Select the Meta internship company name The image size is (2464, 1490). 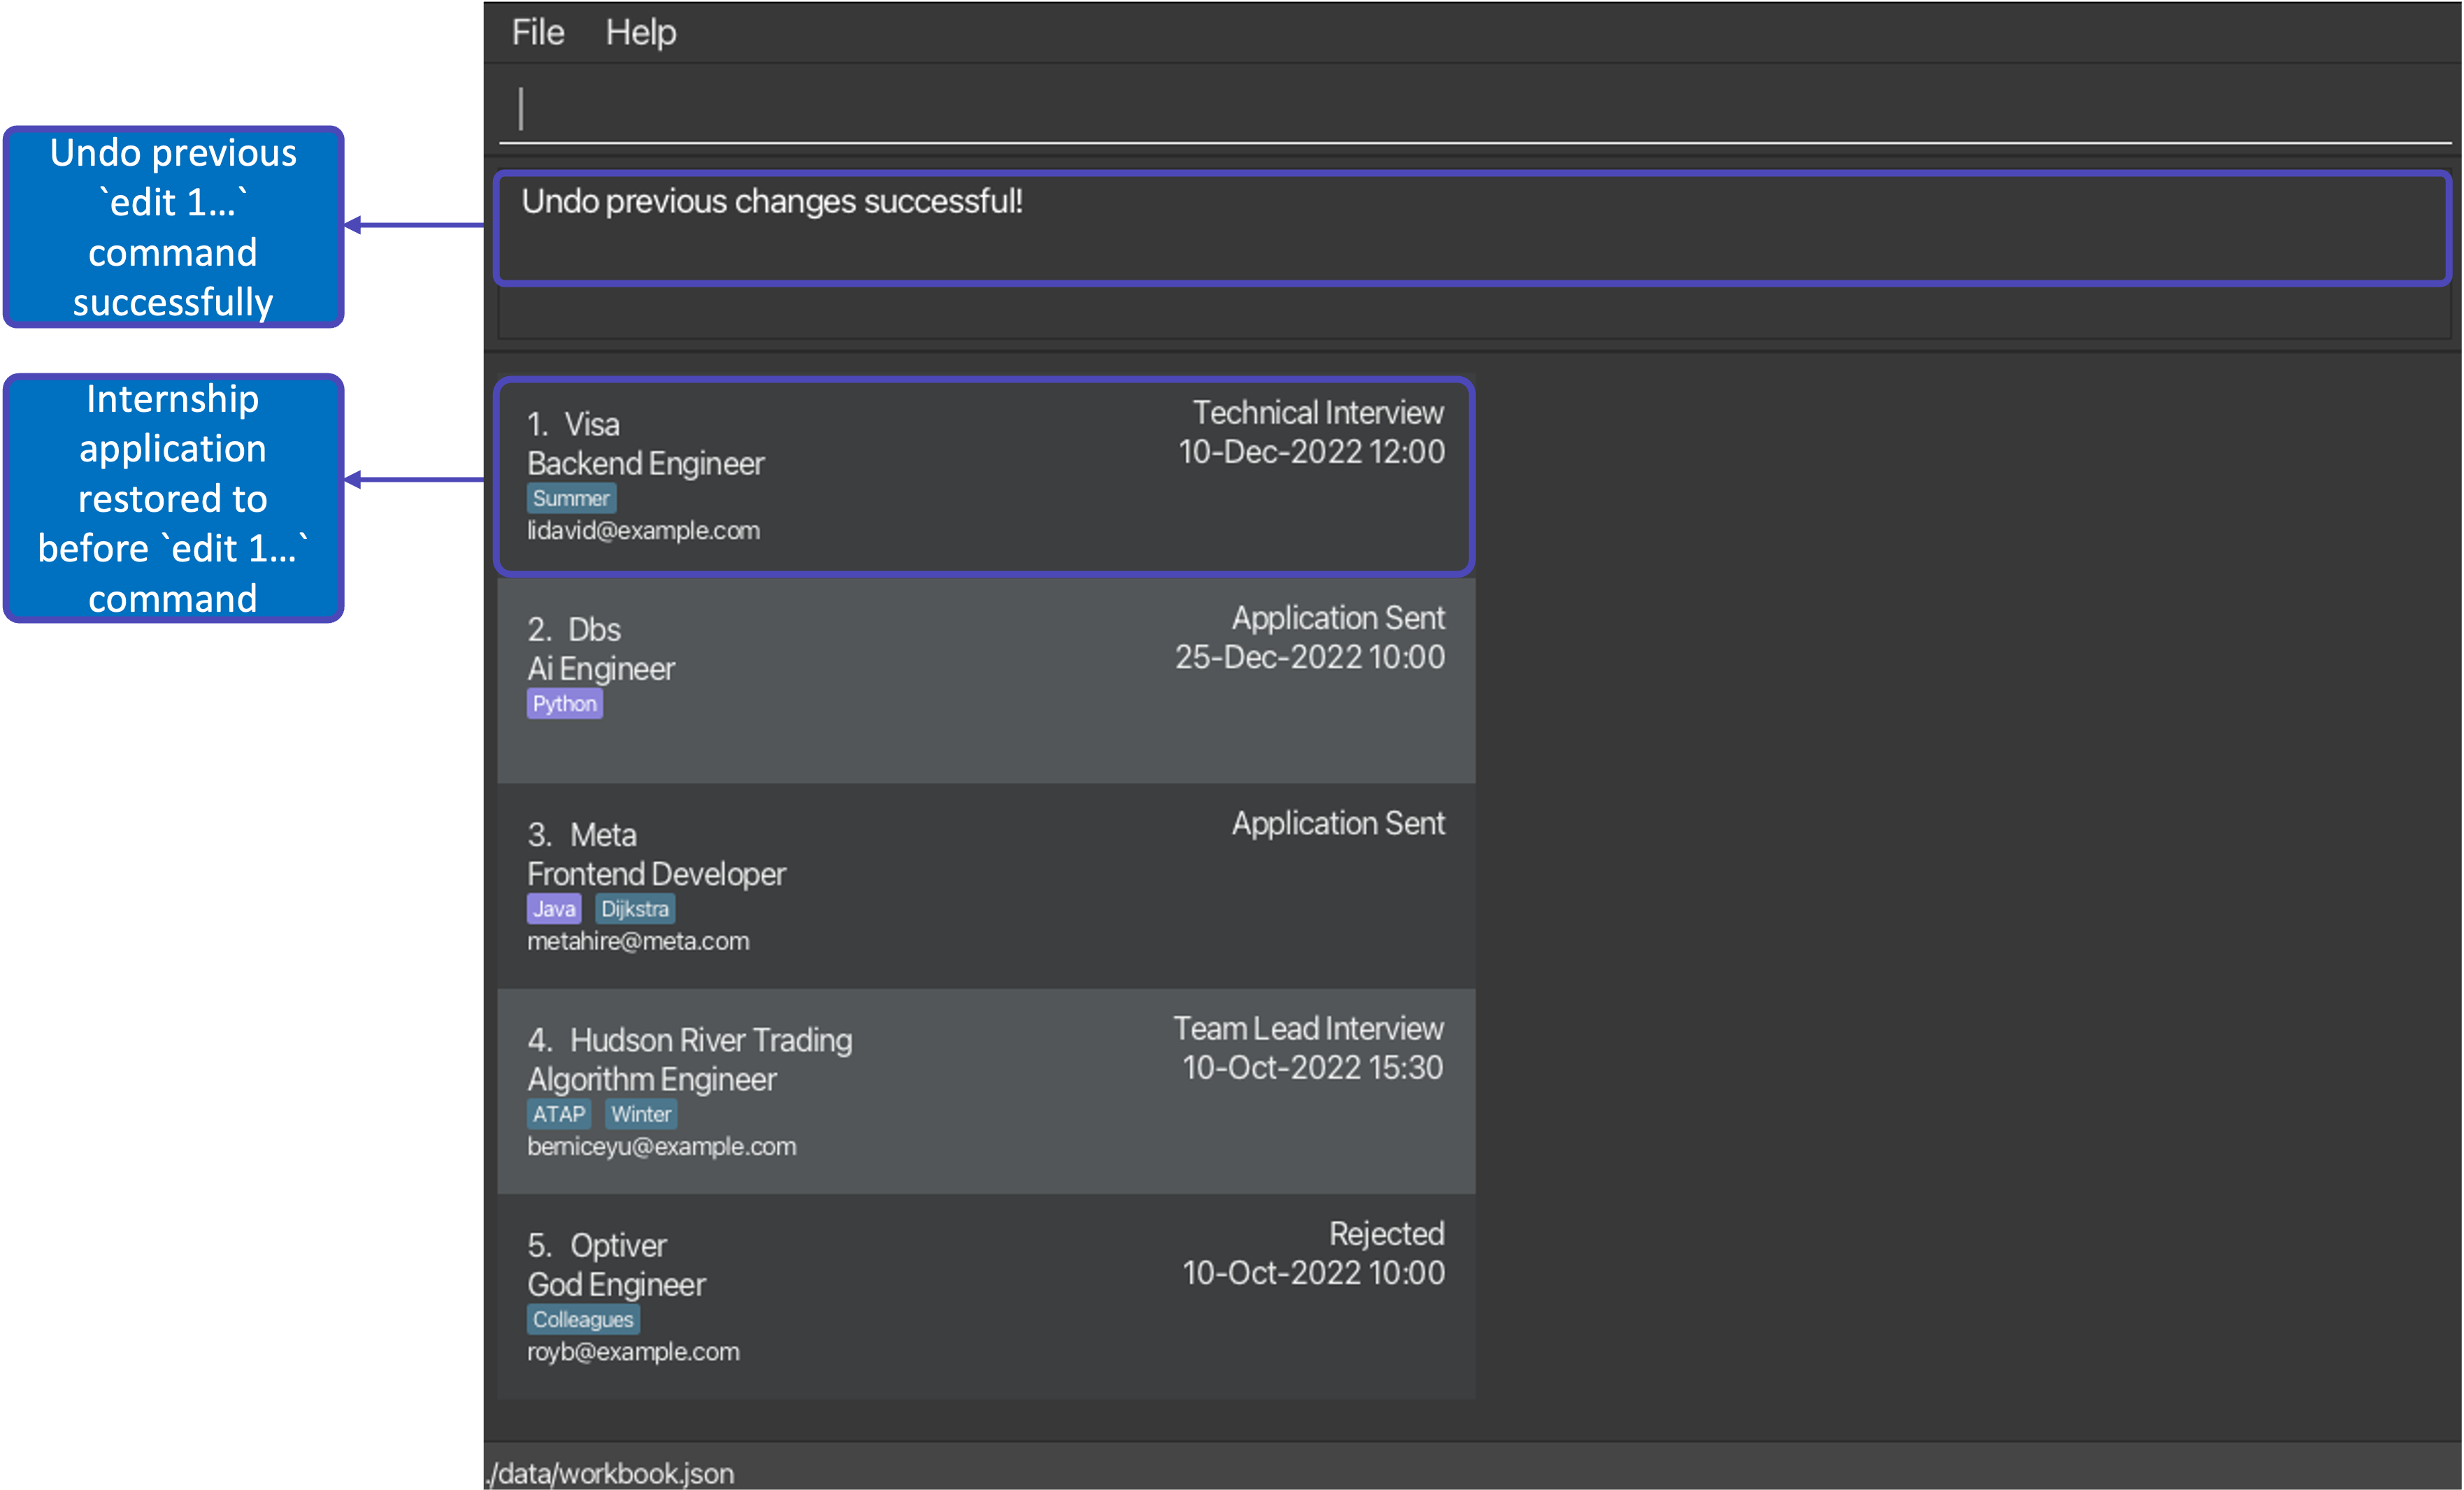[603, 834]
